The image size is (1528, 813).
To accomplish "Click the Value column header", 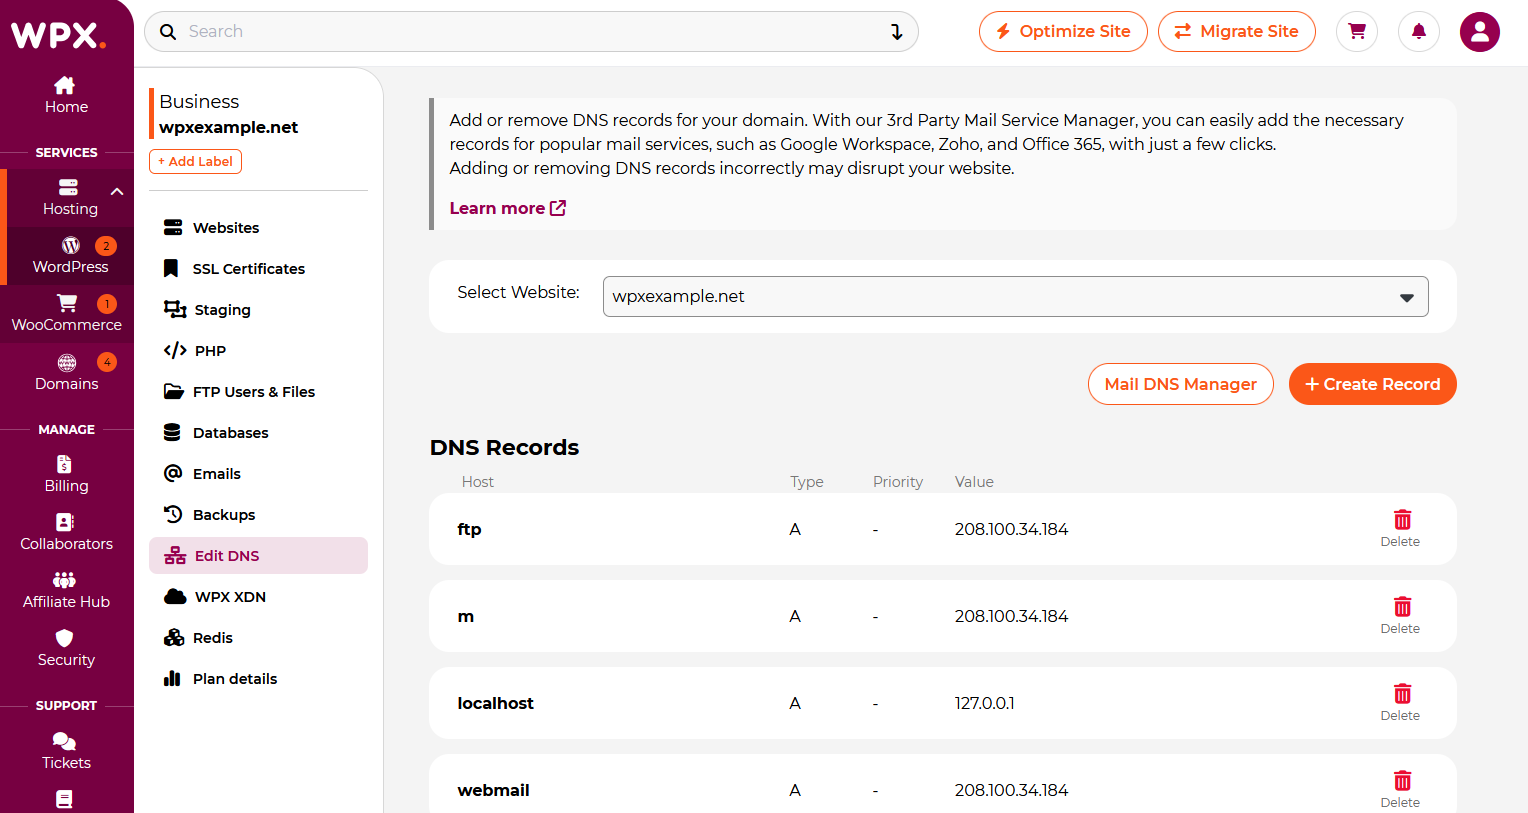I will tap(974, 482).
